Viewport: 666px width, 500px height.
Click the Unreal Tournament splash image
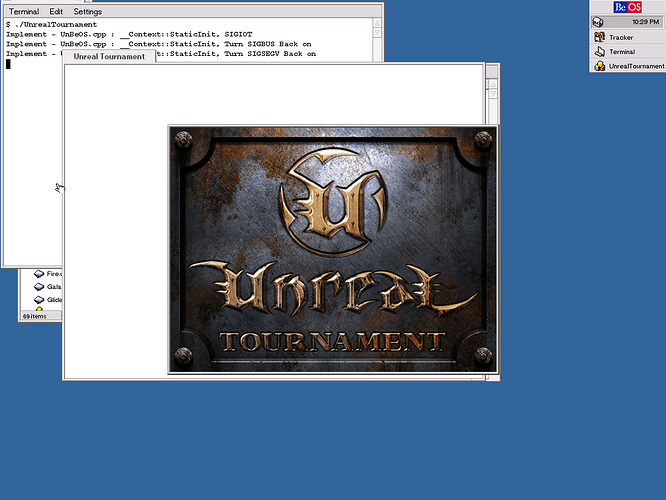pos(333,249)
